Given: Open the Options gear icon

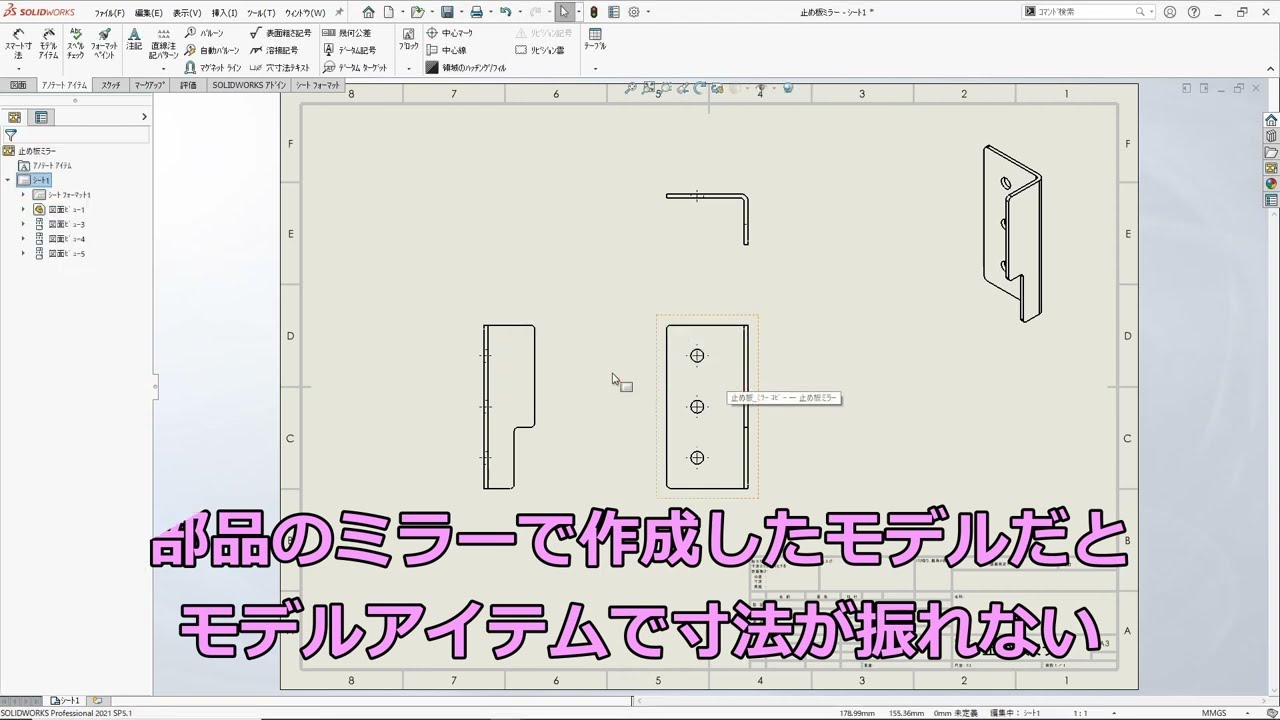Looking at the screenshot, I should 633,12.
